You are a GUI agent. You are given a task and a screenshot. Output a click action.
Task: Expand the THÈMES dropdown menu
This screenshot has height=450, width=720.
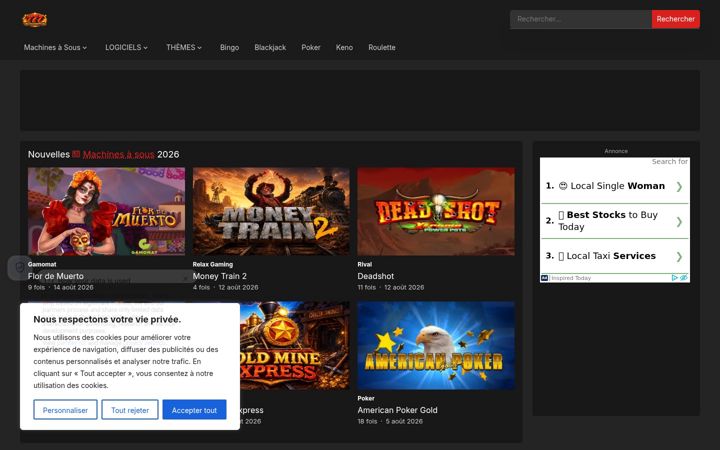pos(184,47)
